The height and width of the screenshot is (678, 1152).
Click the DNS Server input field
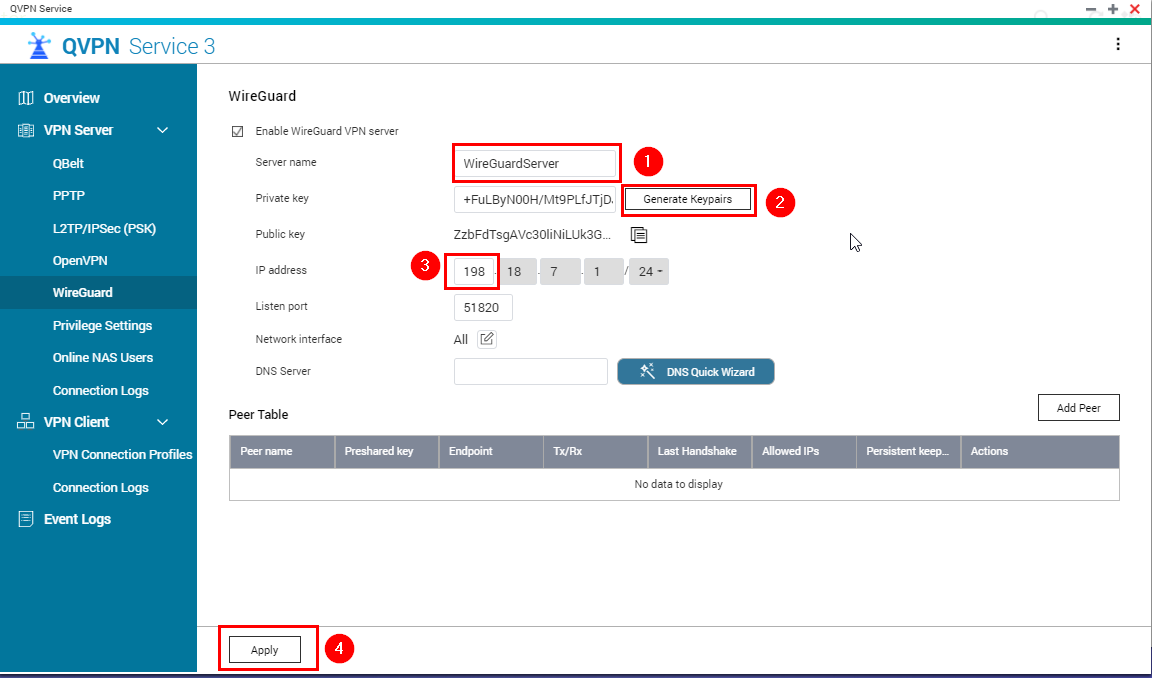click(x=530, y=371)
